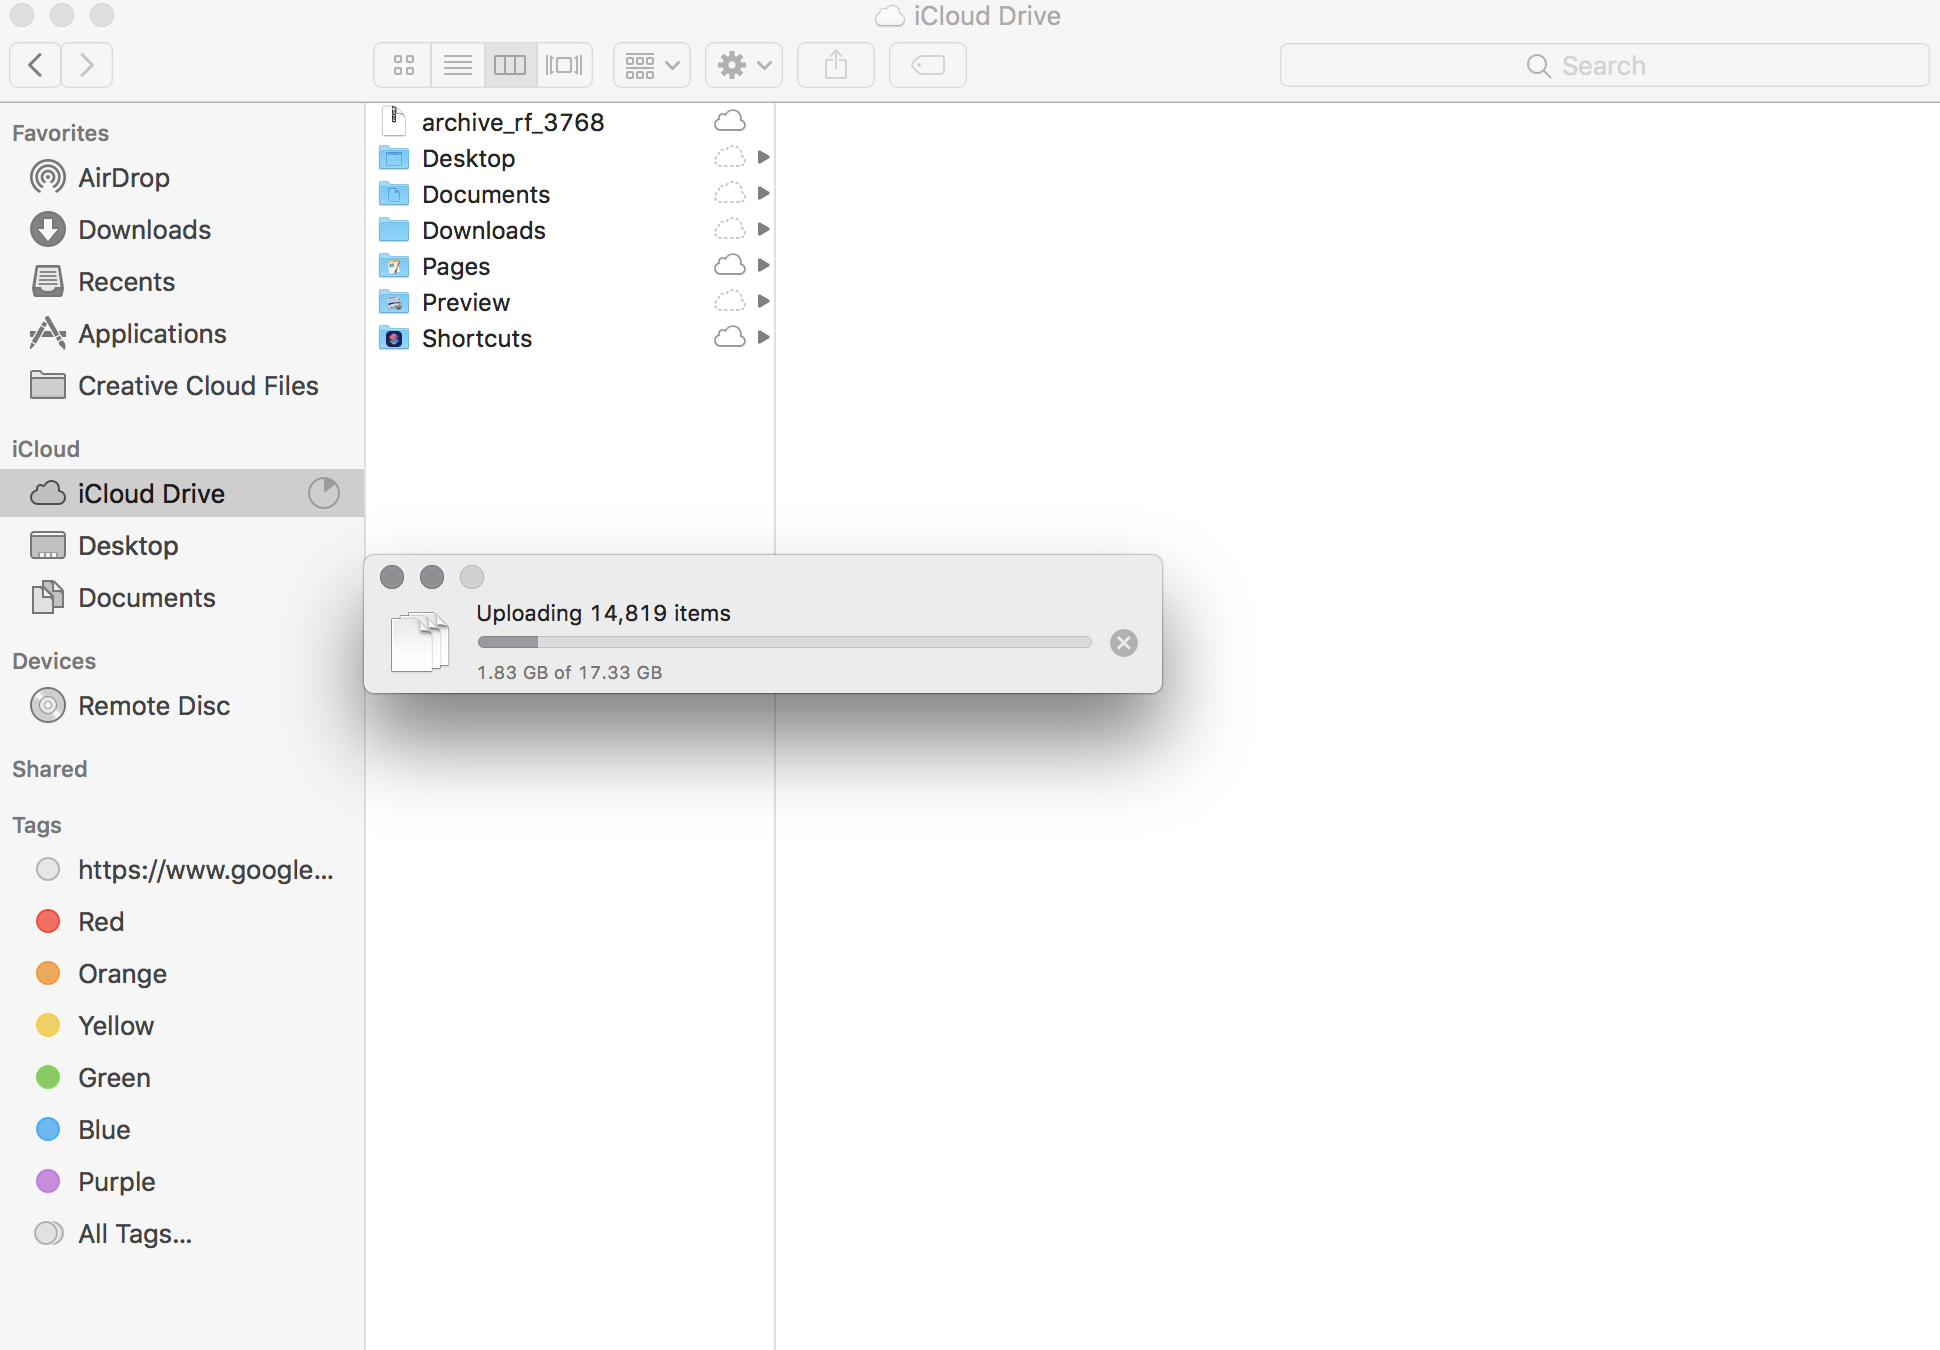Select Applications in the sidebar
This screenshot has width=1940, height=1350.
[x=152, y=333]
